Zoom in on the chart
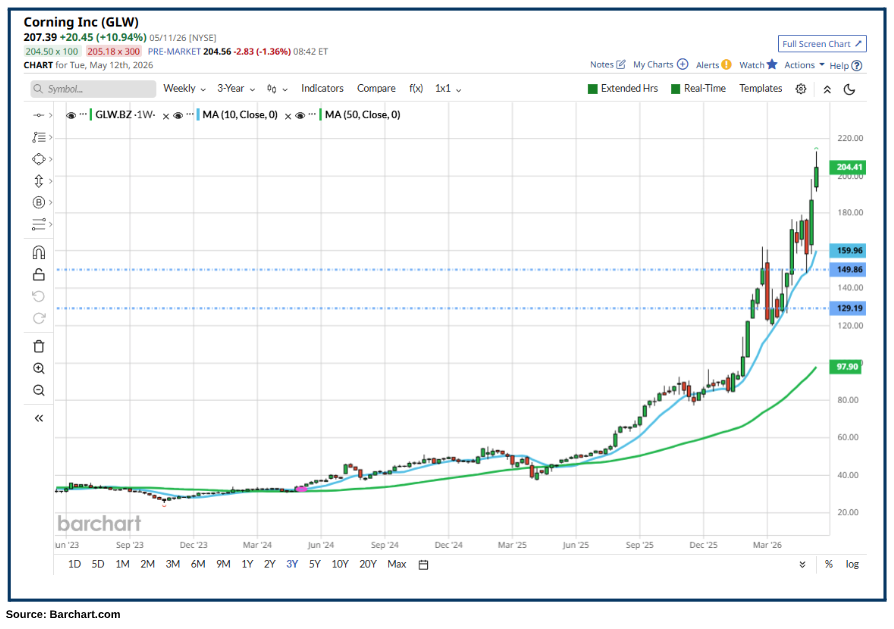 (x=39, y=368)
